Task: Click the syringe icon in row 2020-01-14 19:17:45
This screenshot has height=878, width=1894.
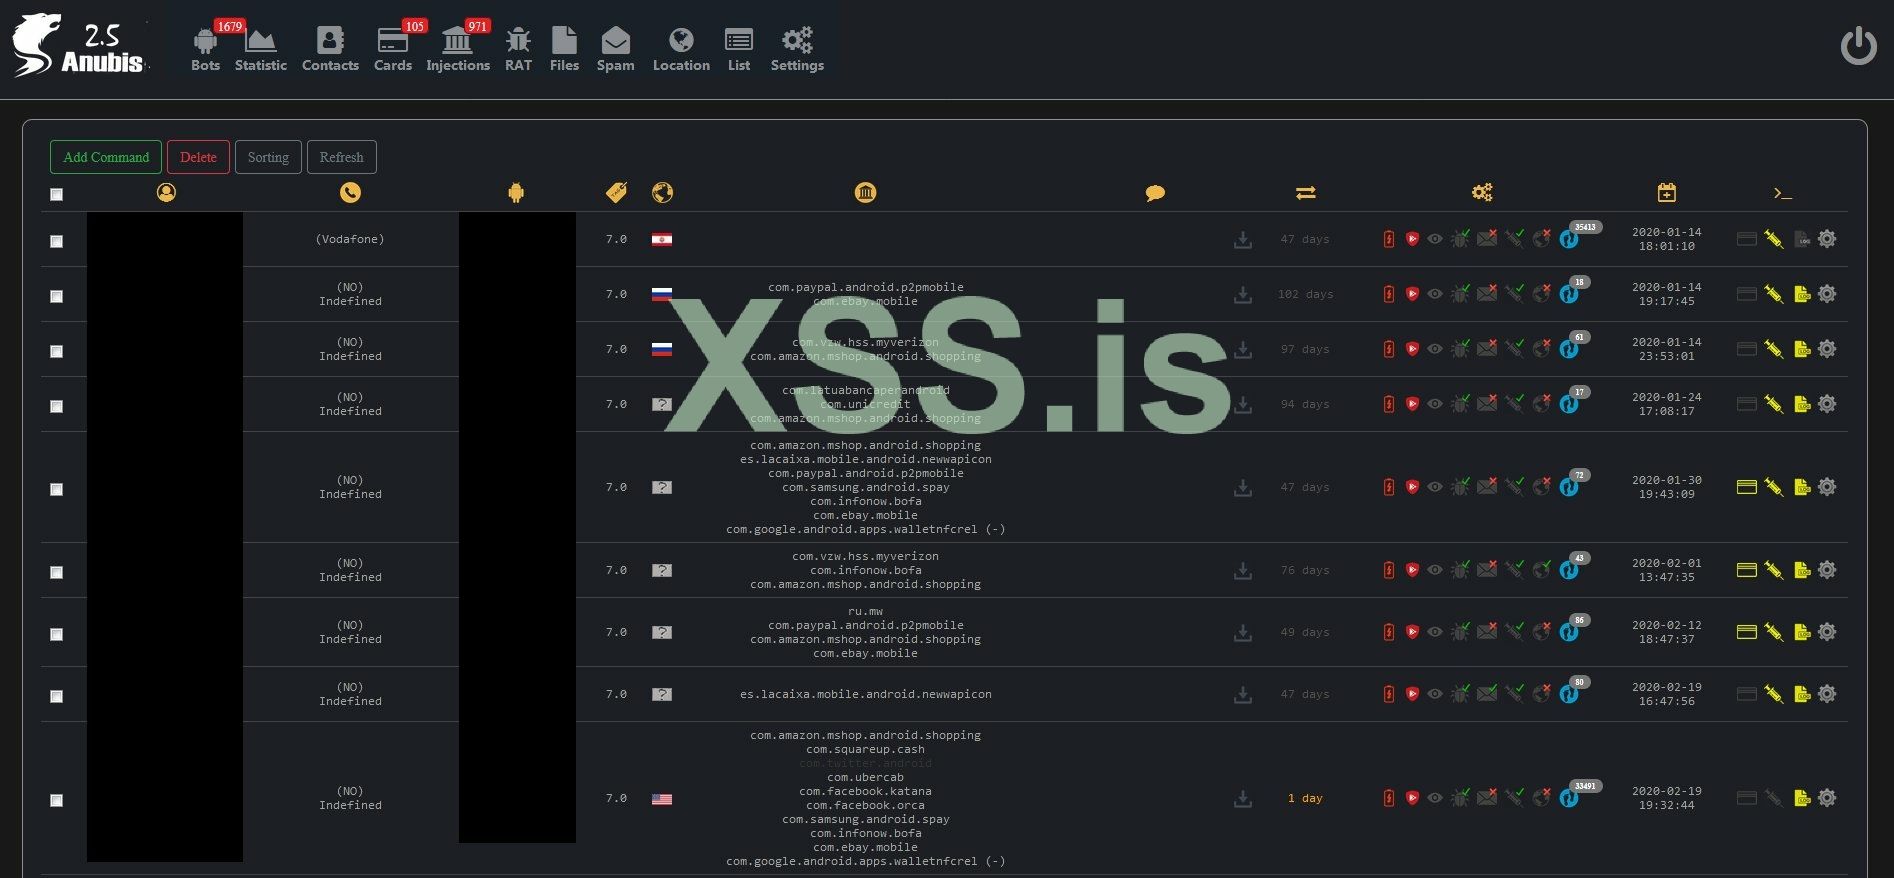Action: point(1774,294)
